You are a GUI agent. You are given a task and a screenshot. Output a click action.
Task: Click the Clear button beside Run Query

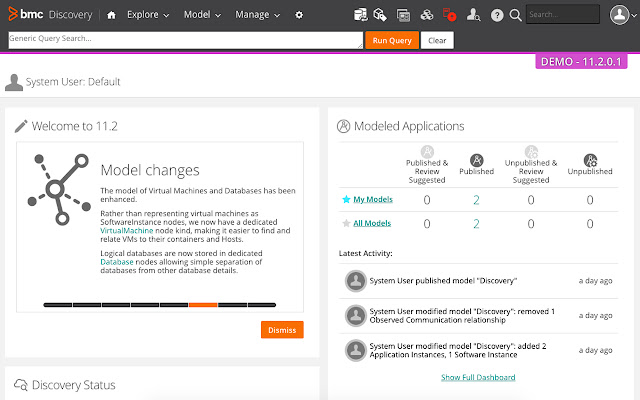click(437, 40)
